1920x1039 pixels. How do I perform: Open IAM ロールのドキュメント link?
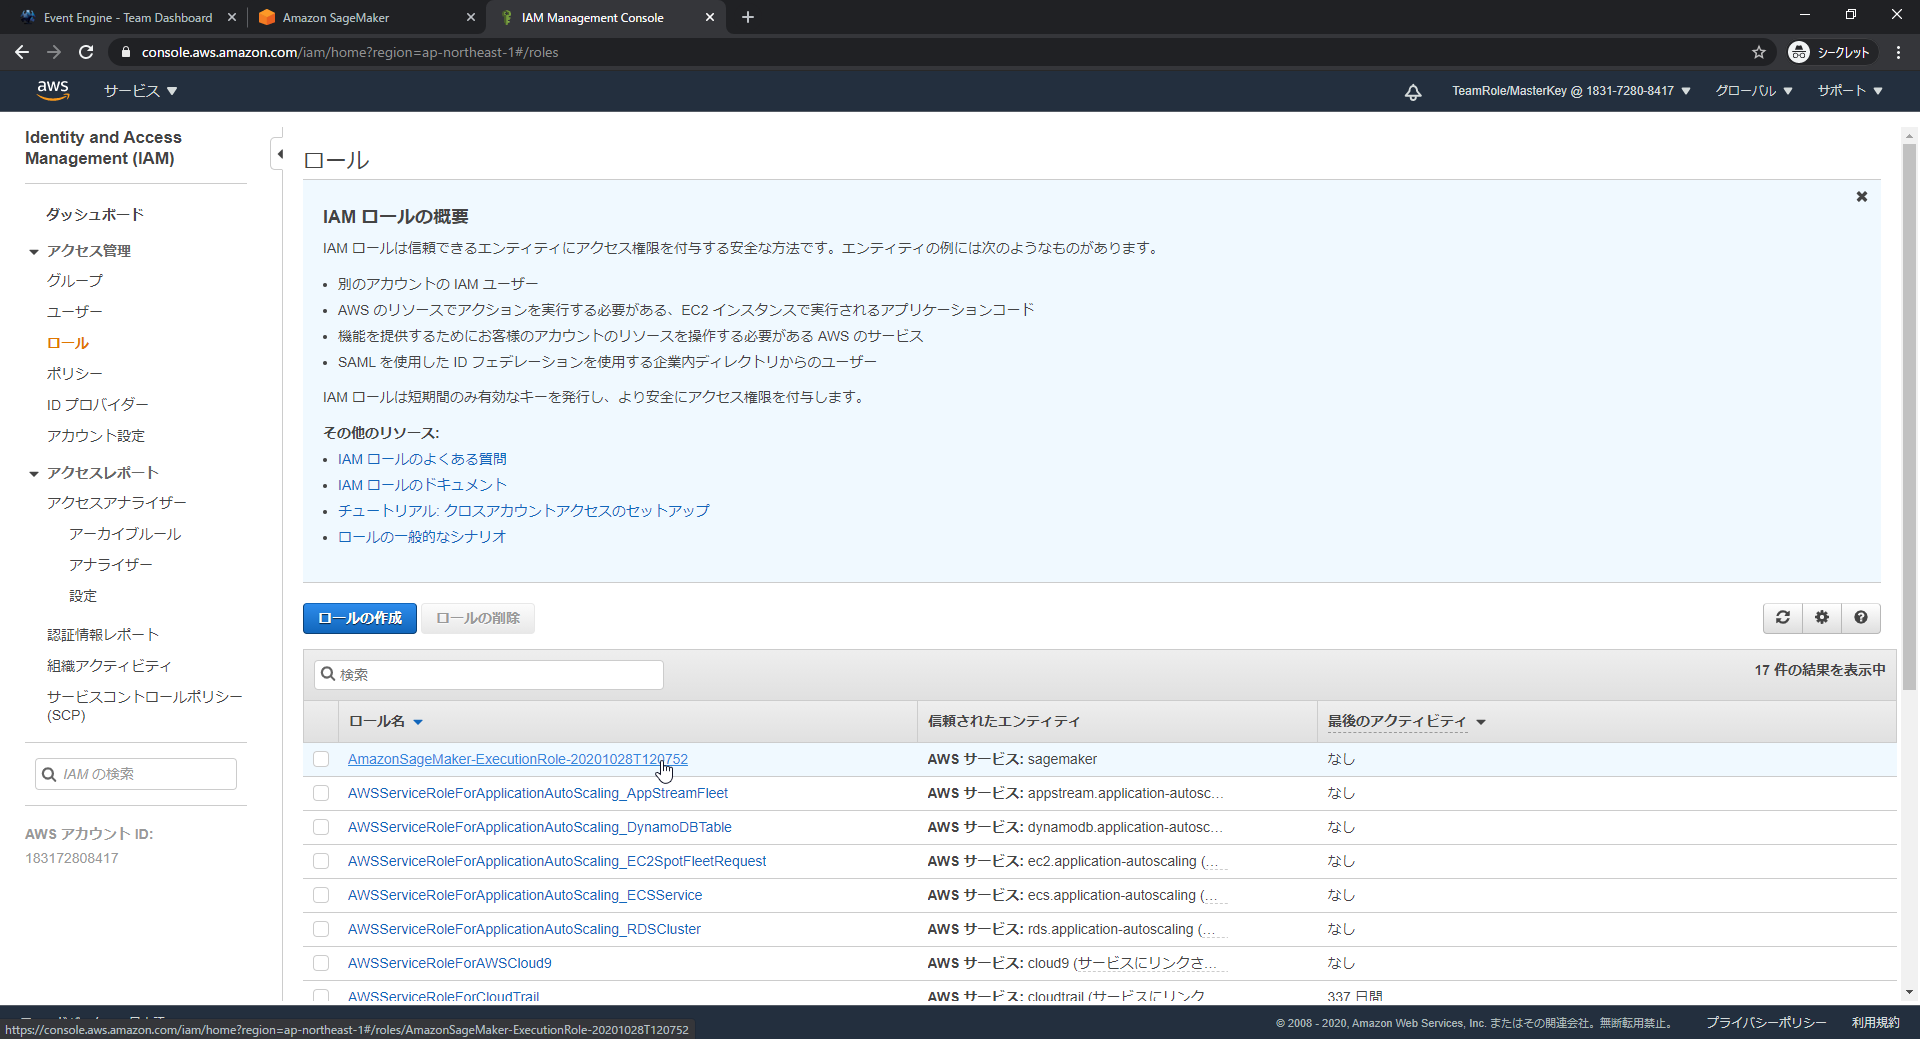[x=422, y=485]
